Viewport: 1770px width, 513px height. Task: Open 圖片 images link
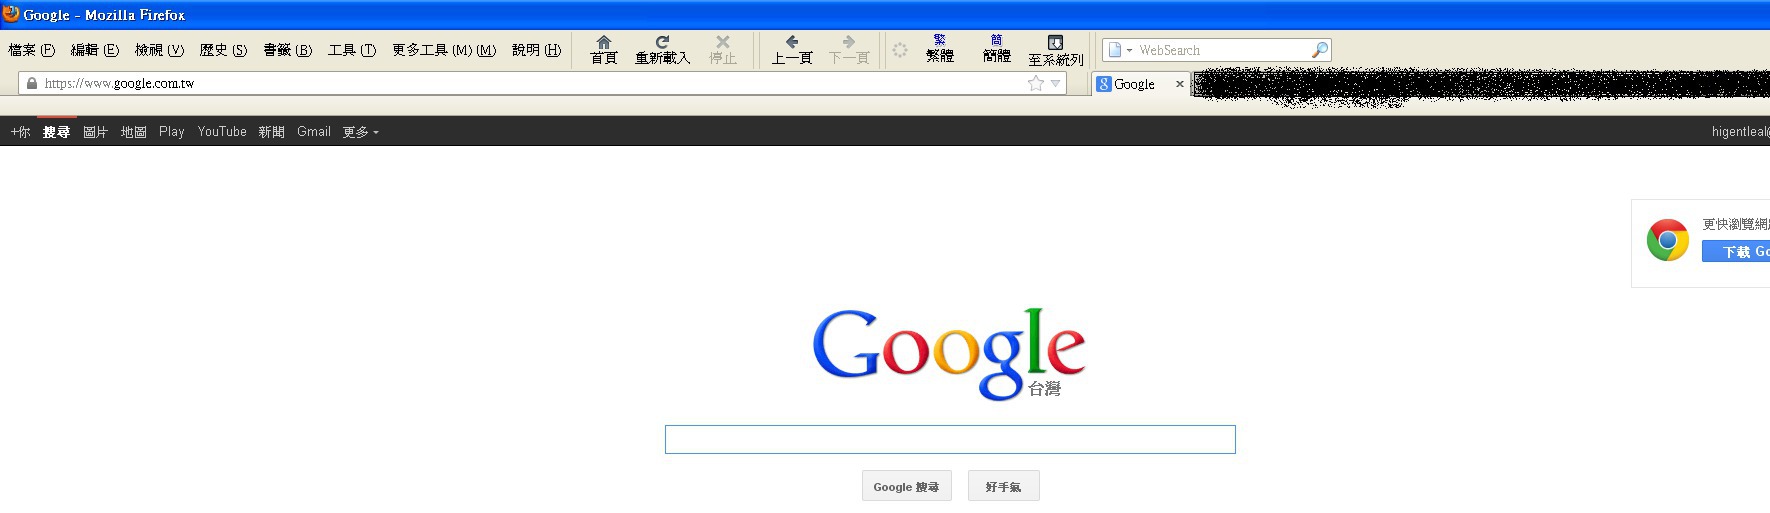point(95,132)
